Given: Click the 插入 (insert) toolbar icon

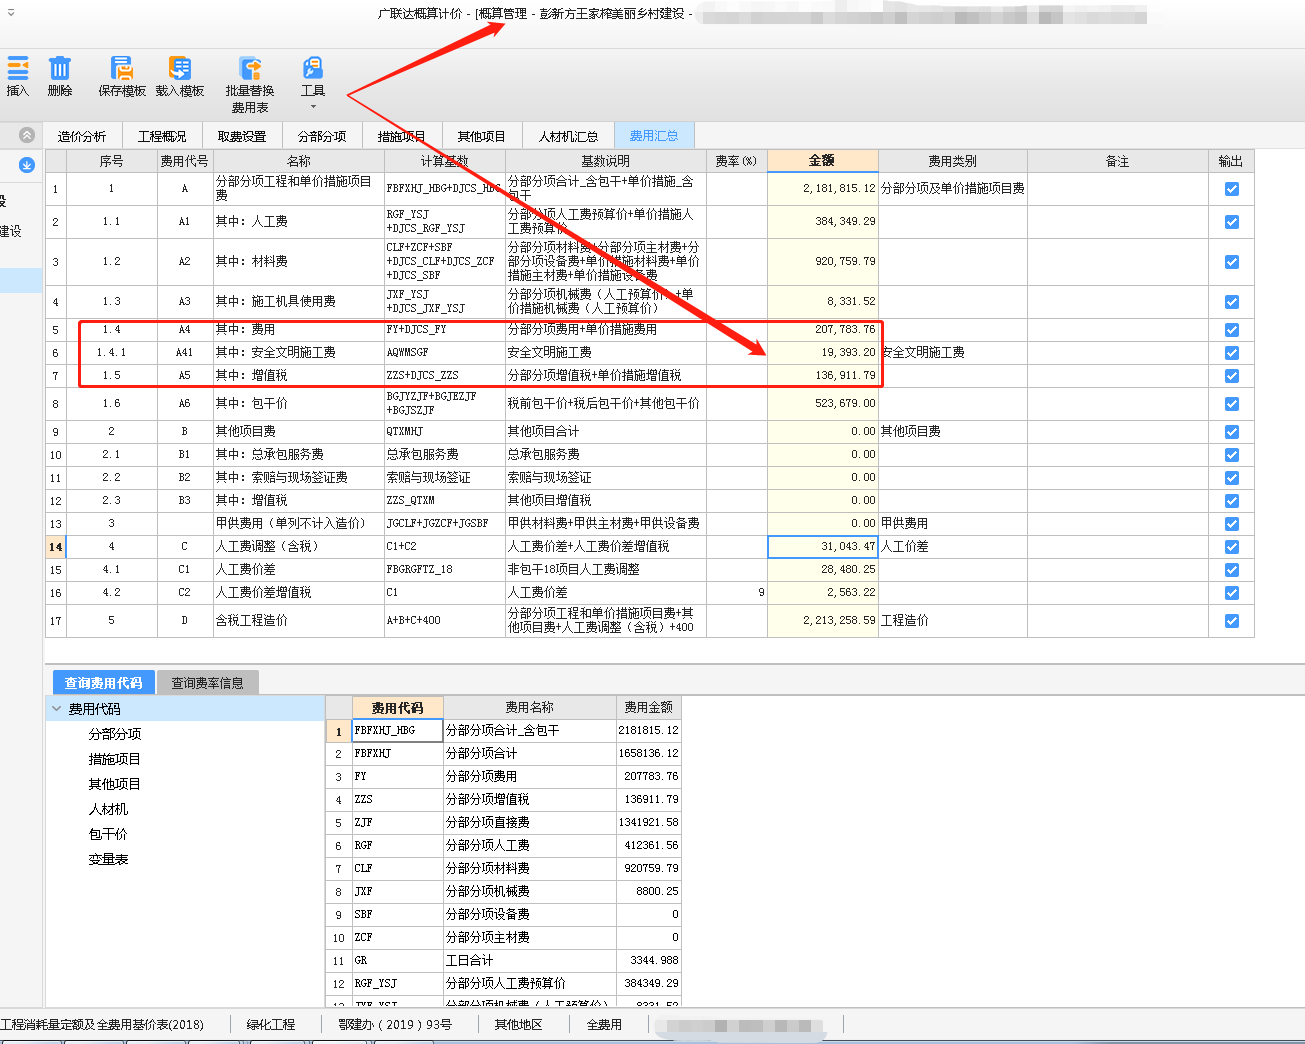Looking at the screenshot, I should (18, 68).
